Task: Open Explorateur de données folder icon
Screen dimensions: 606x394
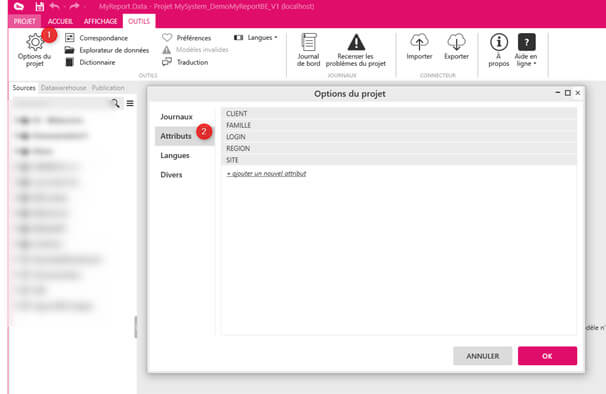Action: point(70,50)
